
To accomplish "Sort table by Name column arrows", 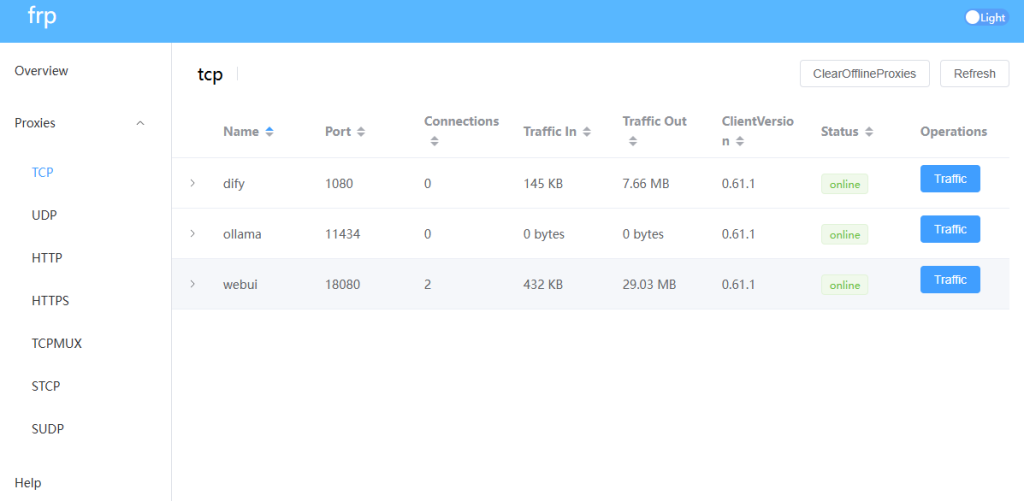I will click(269, 132).
